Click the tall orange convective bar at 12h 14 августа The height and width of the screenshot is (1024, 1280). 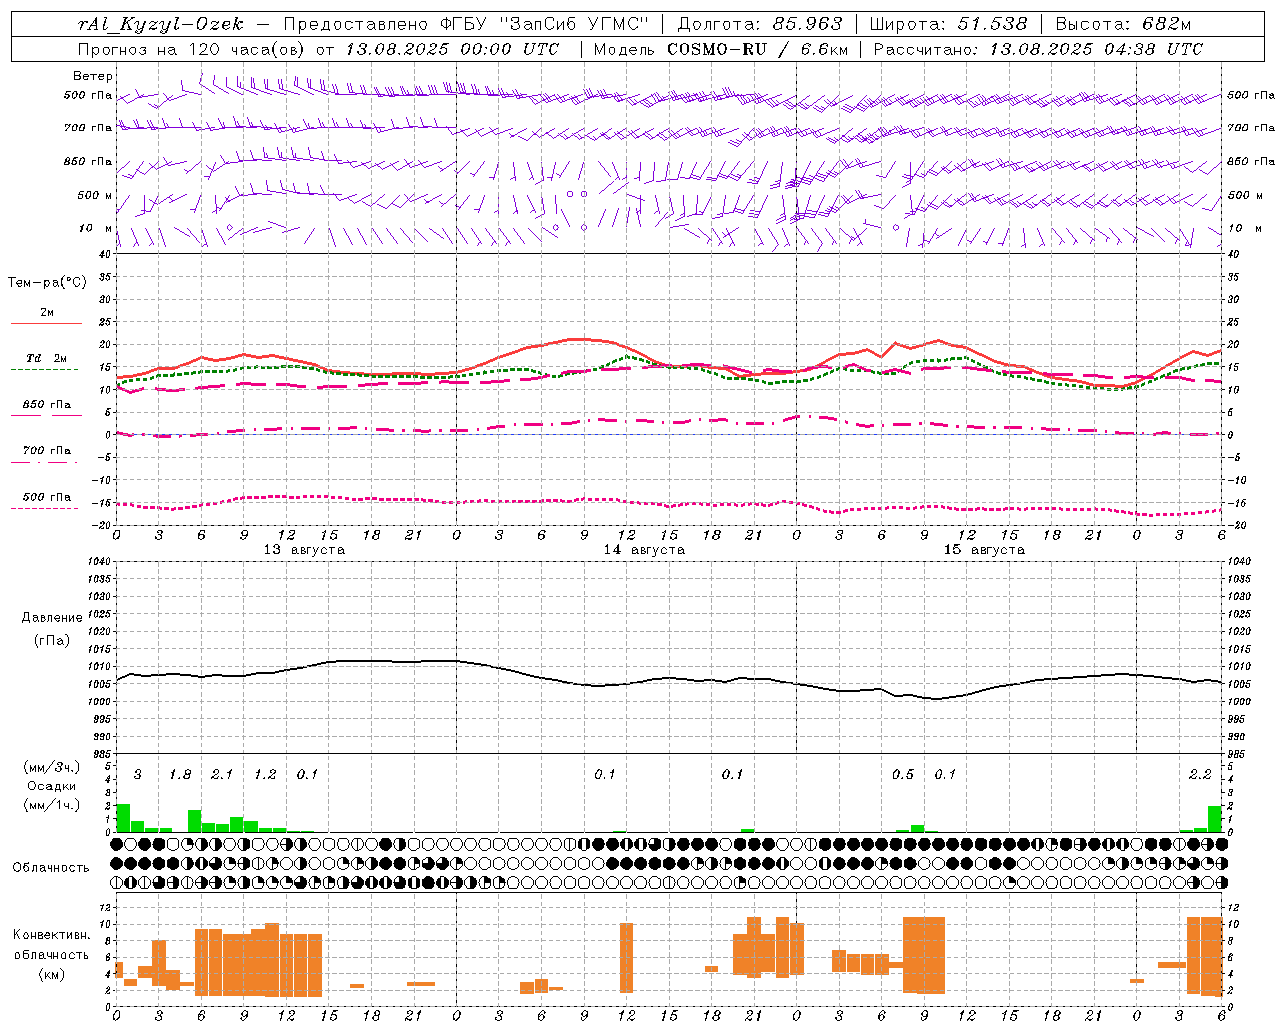point(626,958)
